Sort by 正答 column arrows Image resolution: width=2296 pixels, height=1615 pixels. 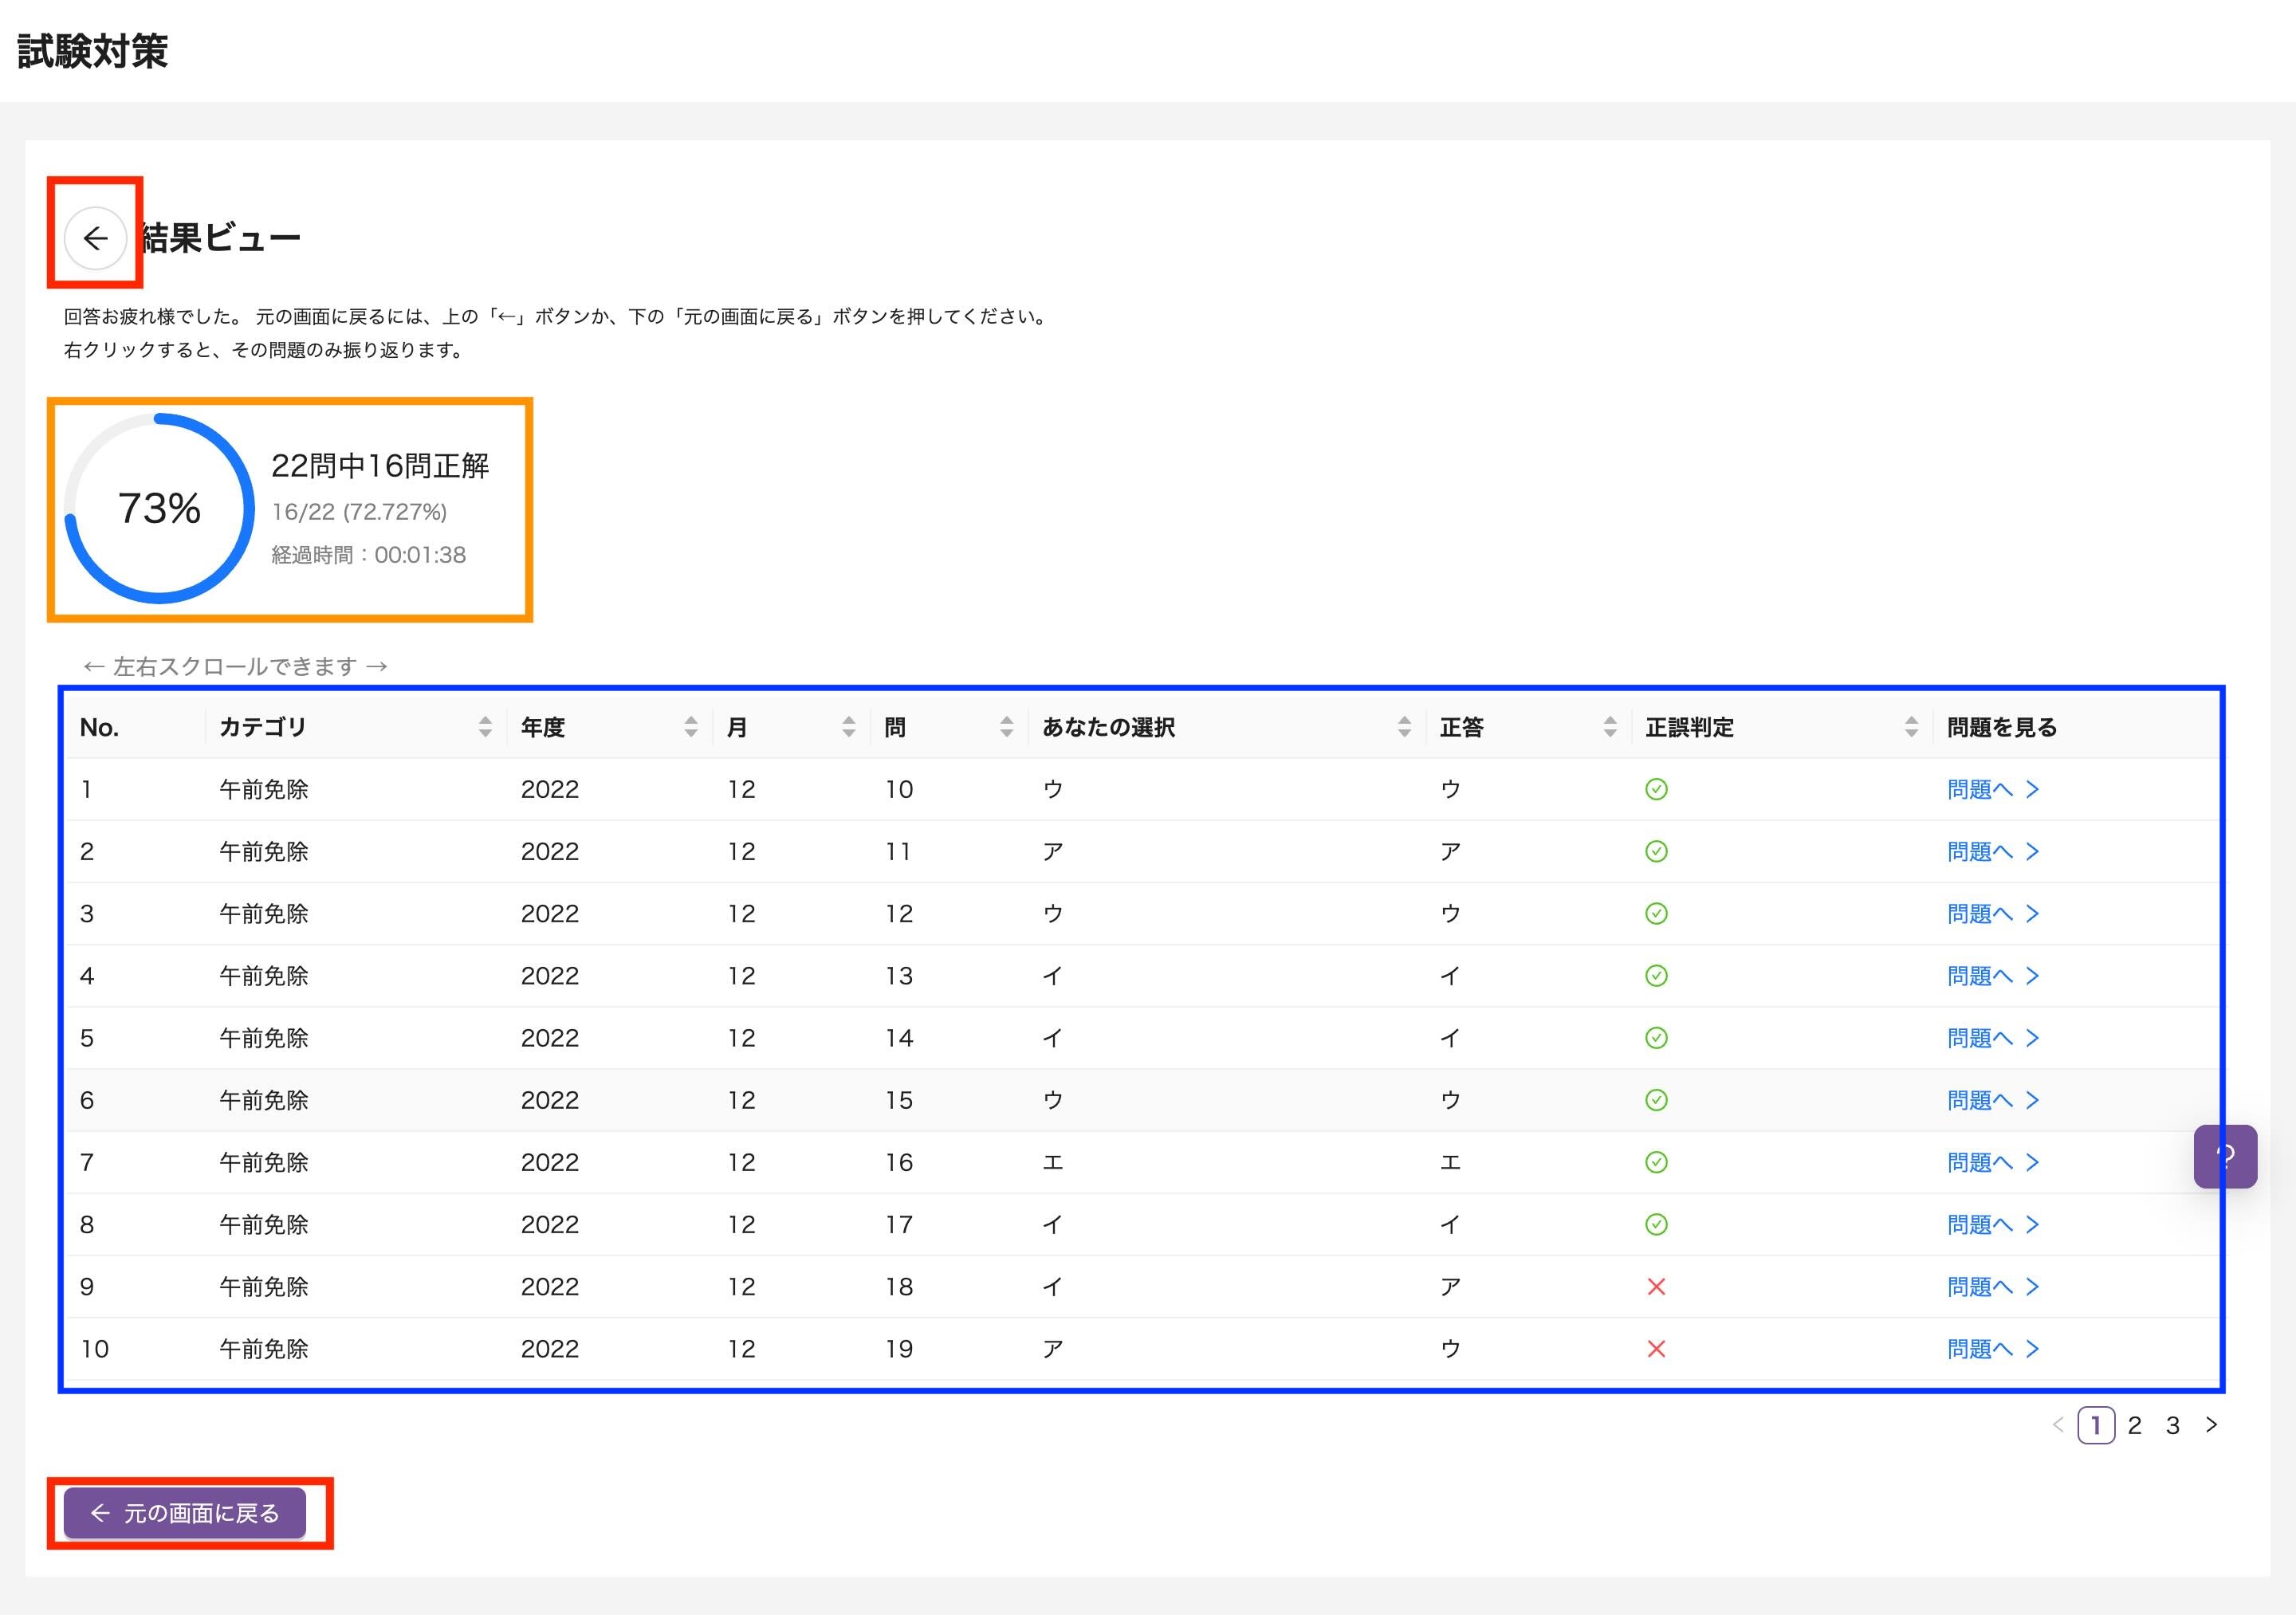tap(1609, 727)
